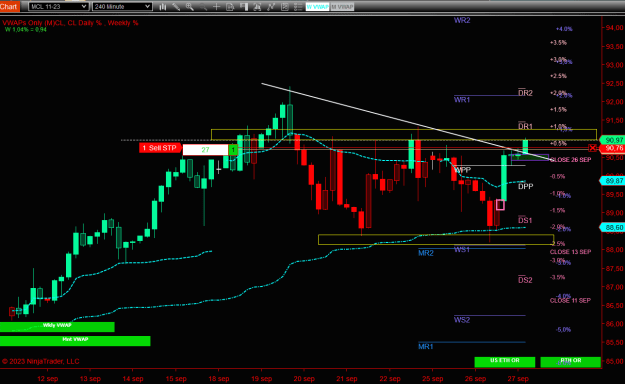
Task: Select the WR1 pivot label
Action: [462, 100]
